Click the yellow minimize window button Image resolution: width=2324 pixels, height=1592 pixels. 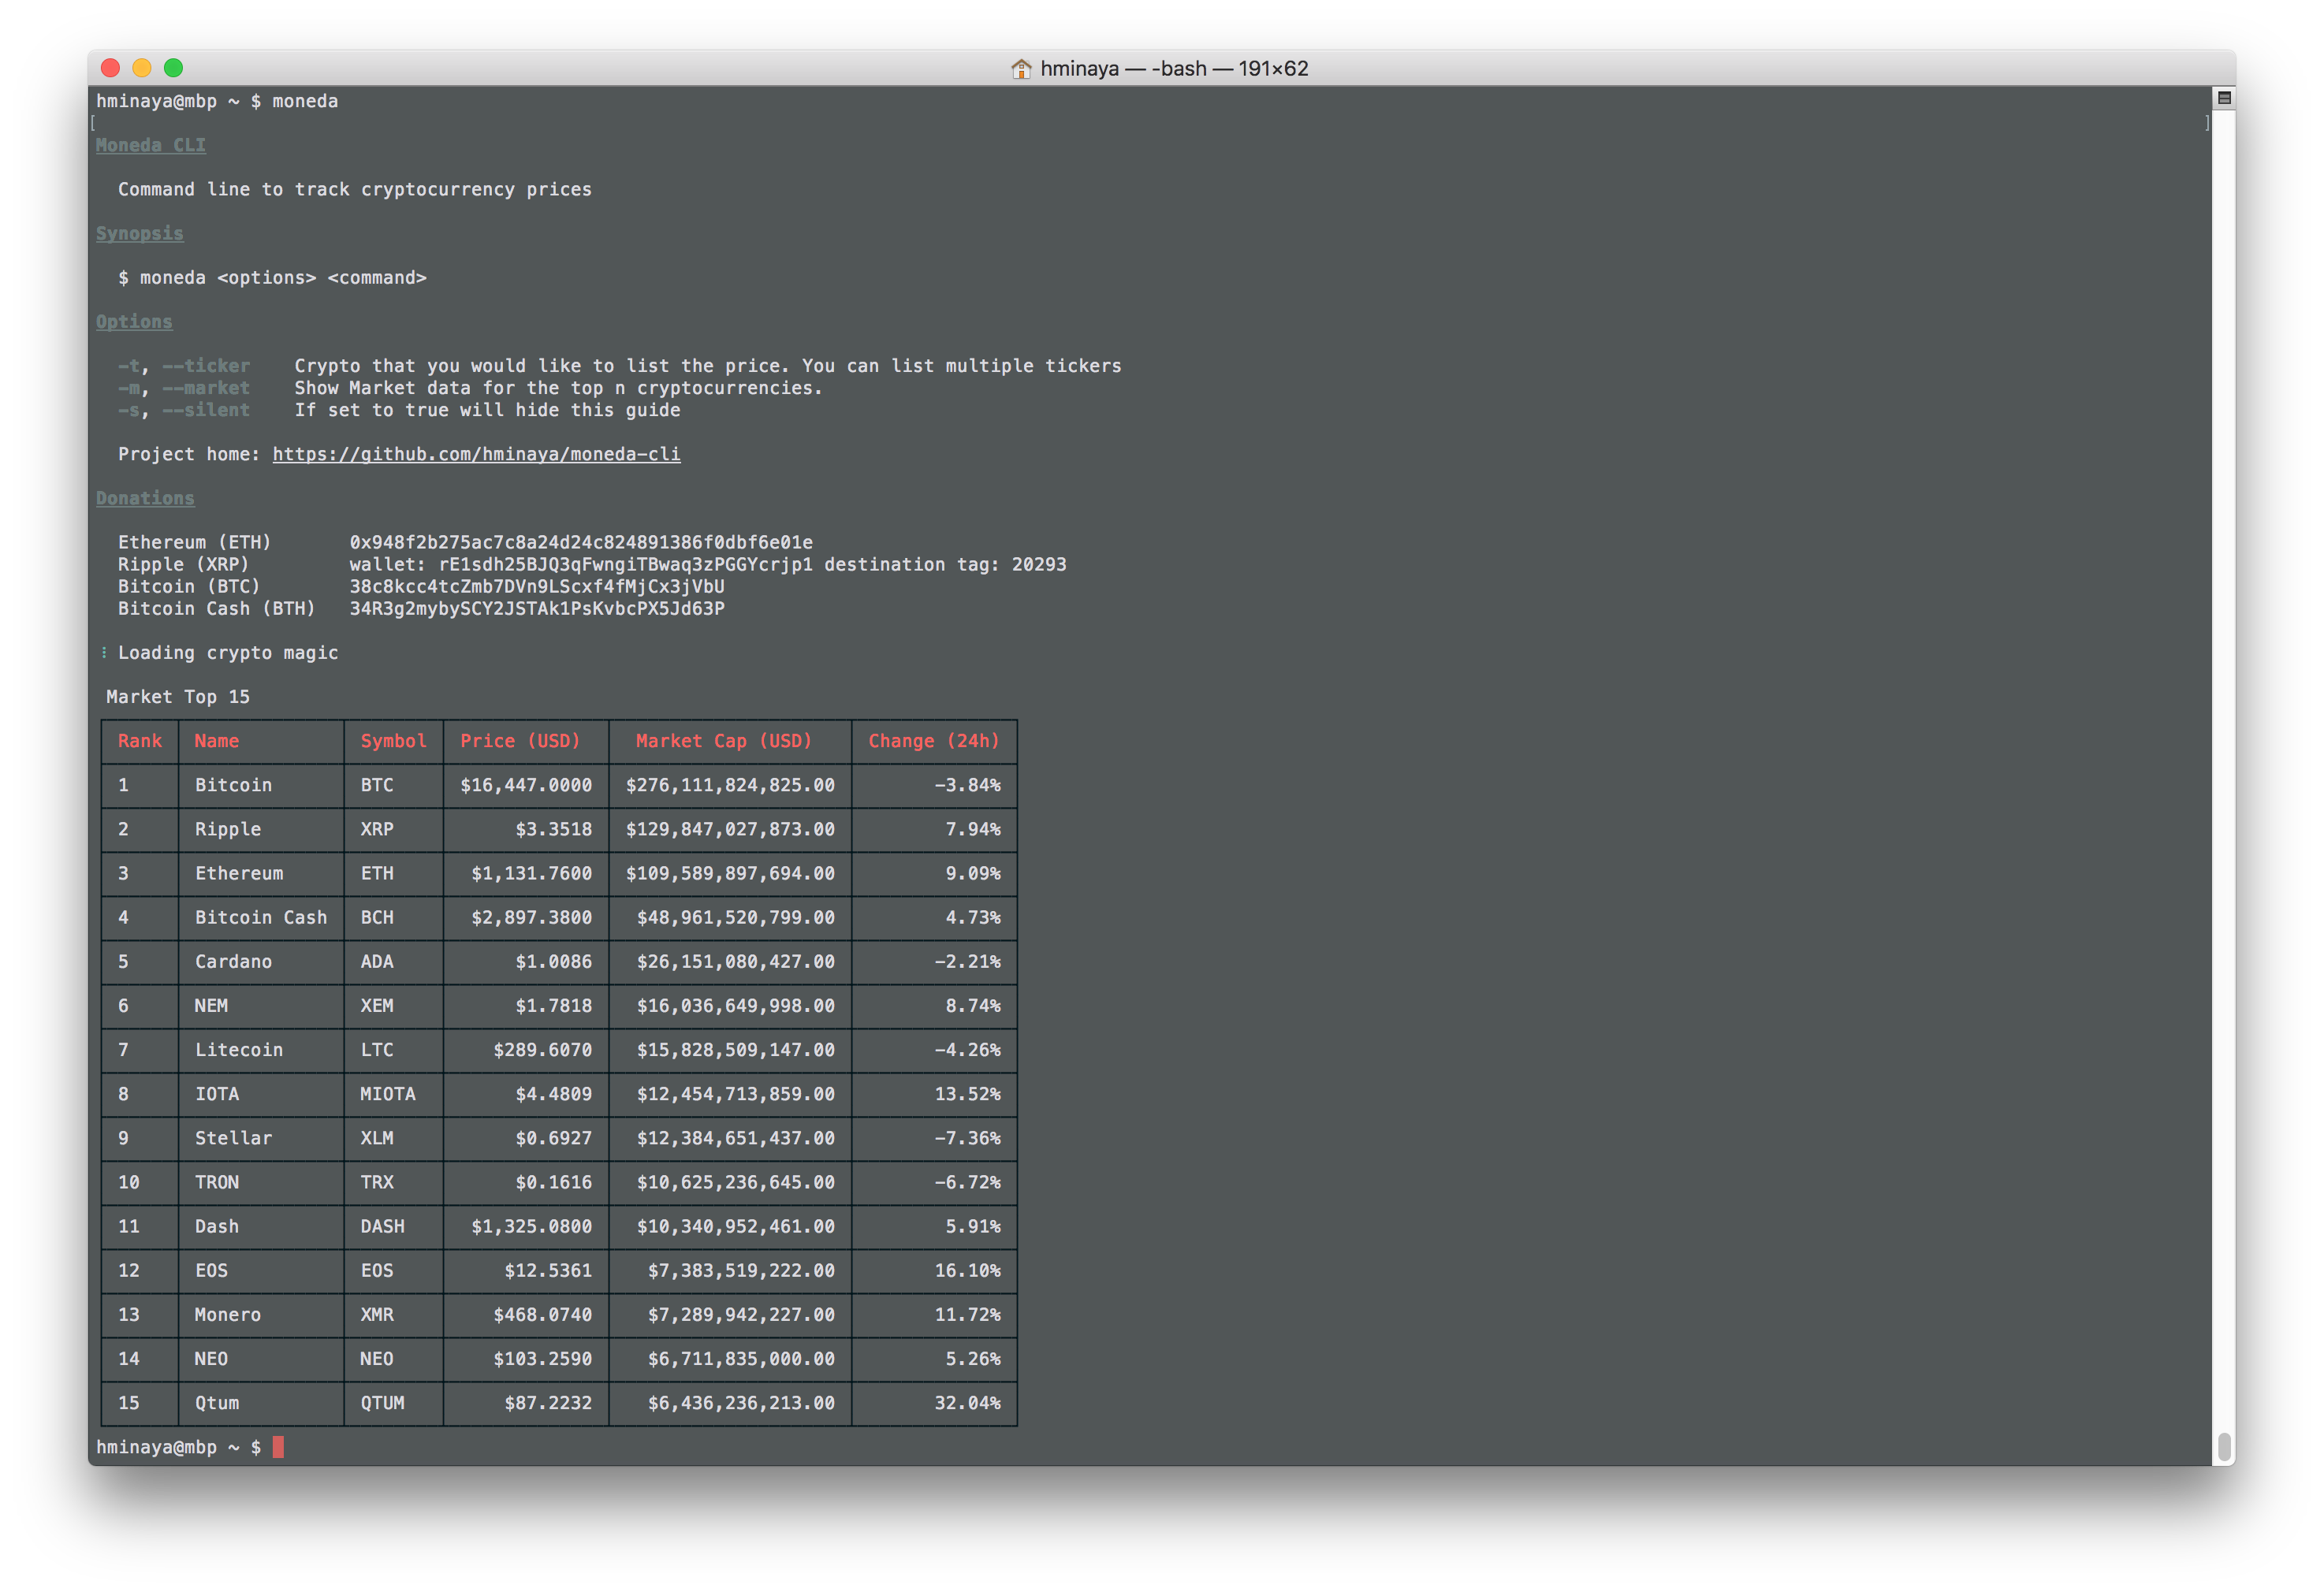click(x=142, y=68)
